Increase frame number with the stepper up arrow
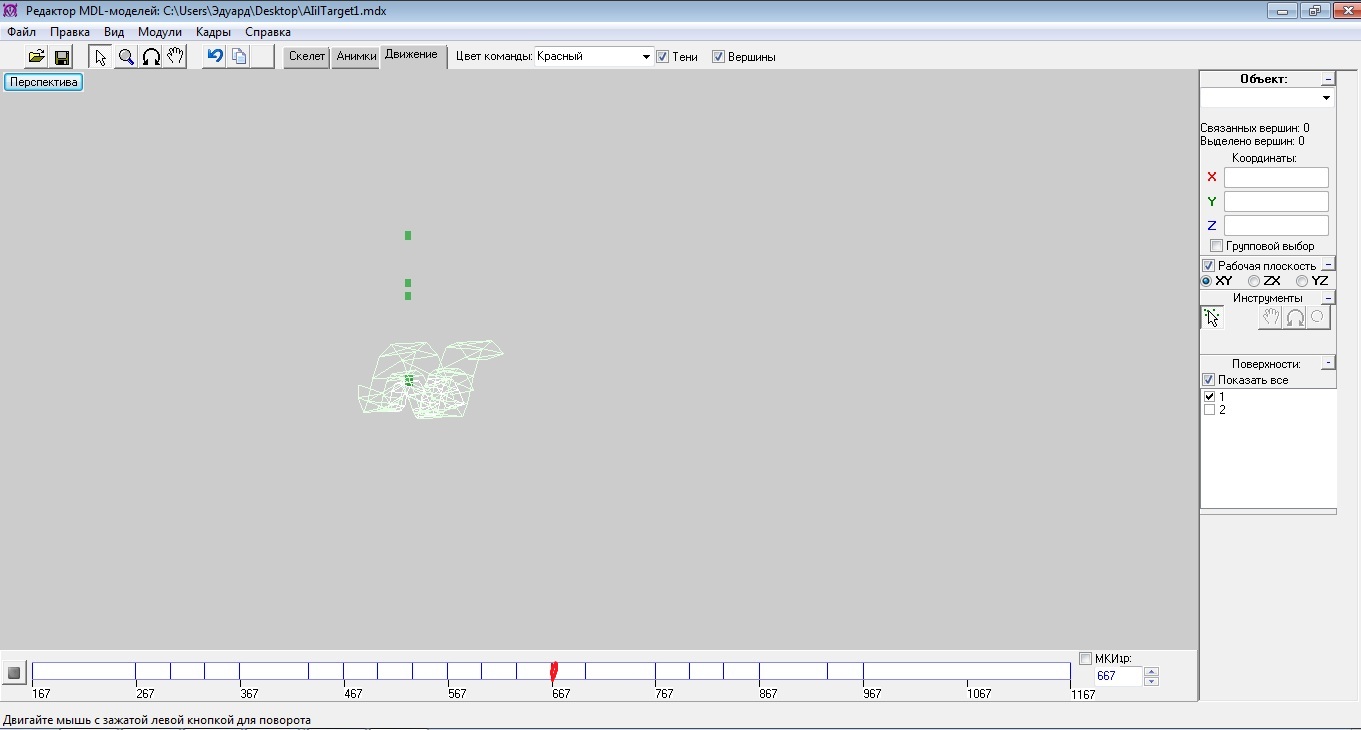Viewport: 1361px width, 730px height. click(x=1151, y=671)
